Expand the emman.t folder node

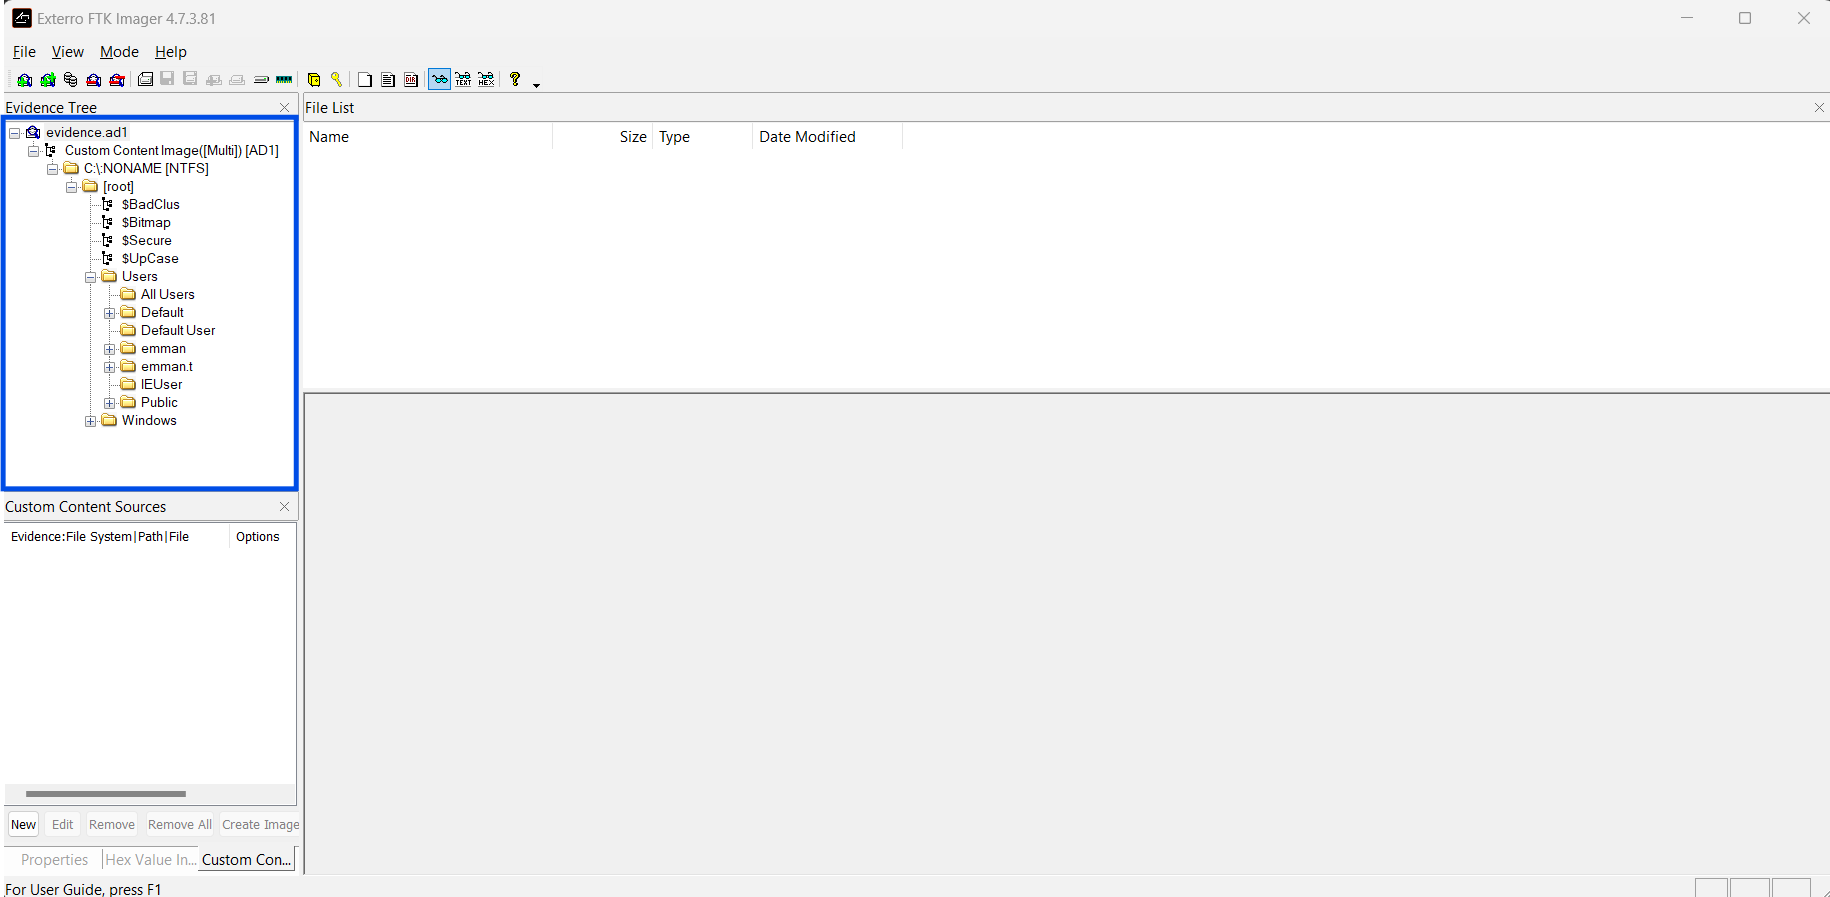pyautogui.click(x=110, y=367)
